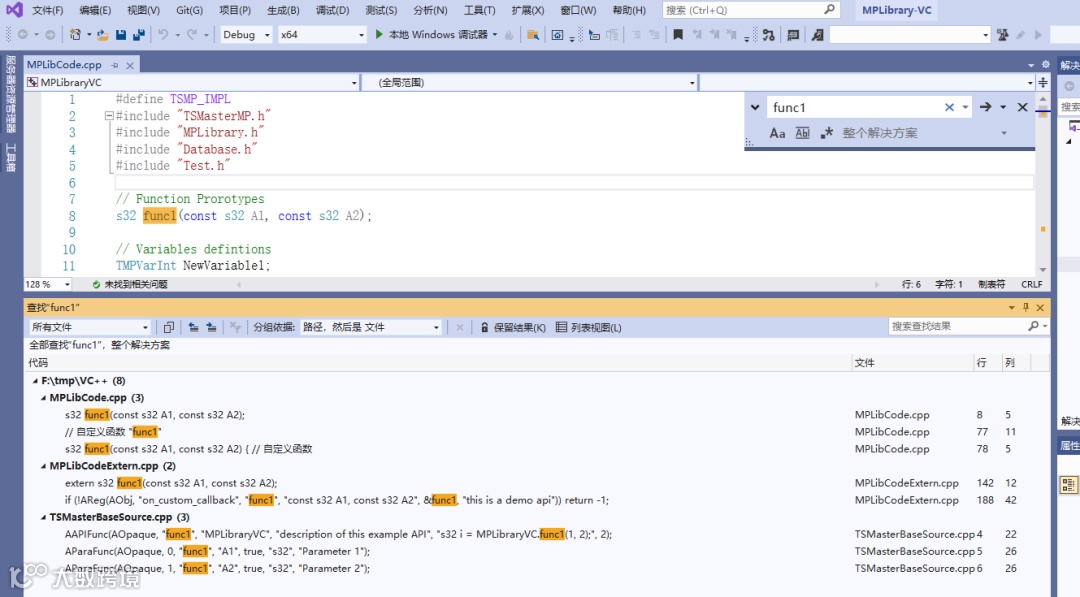Toggle match case (Aa) in find box

click(777, 133)
